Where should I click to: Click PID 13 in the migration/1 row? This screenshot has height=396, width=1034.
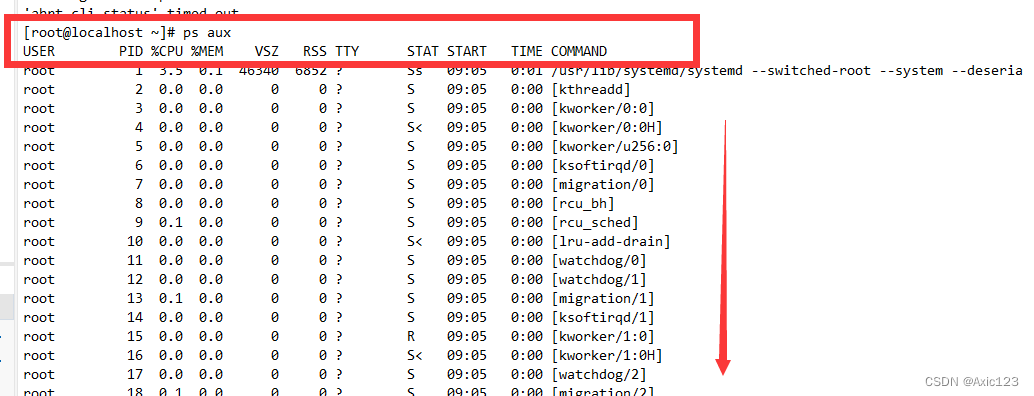pos(135,298)
